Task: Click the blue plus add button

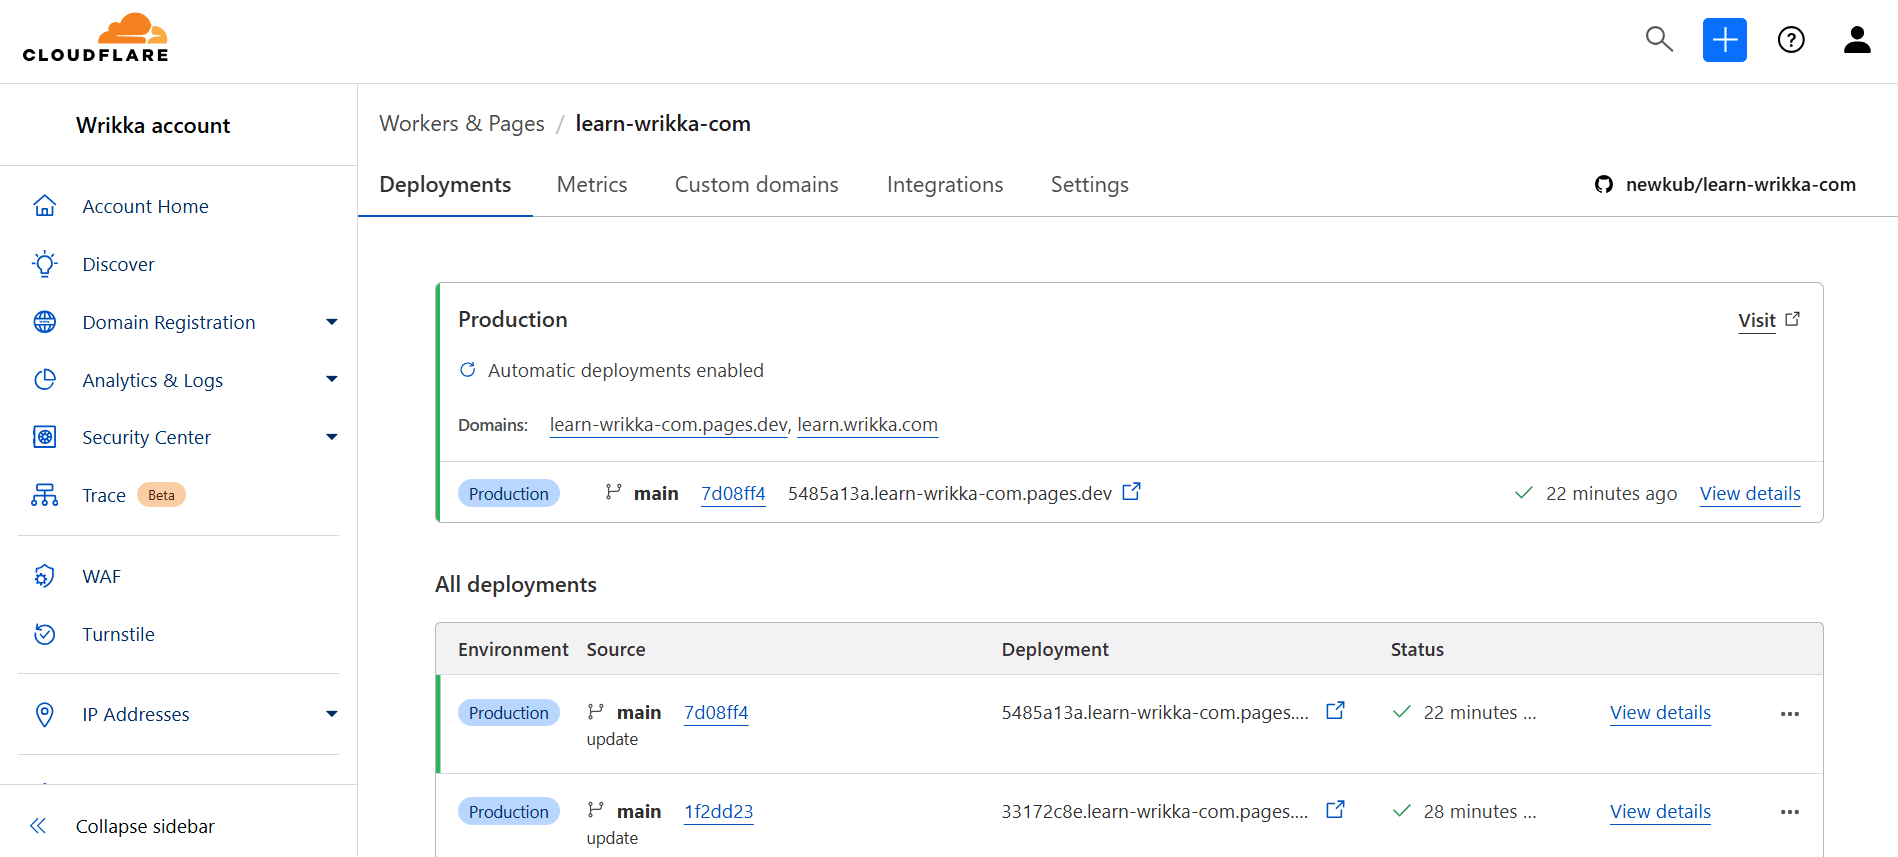Action: [1724, 40]
